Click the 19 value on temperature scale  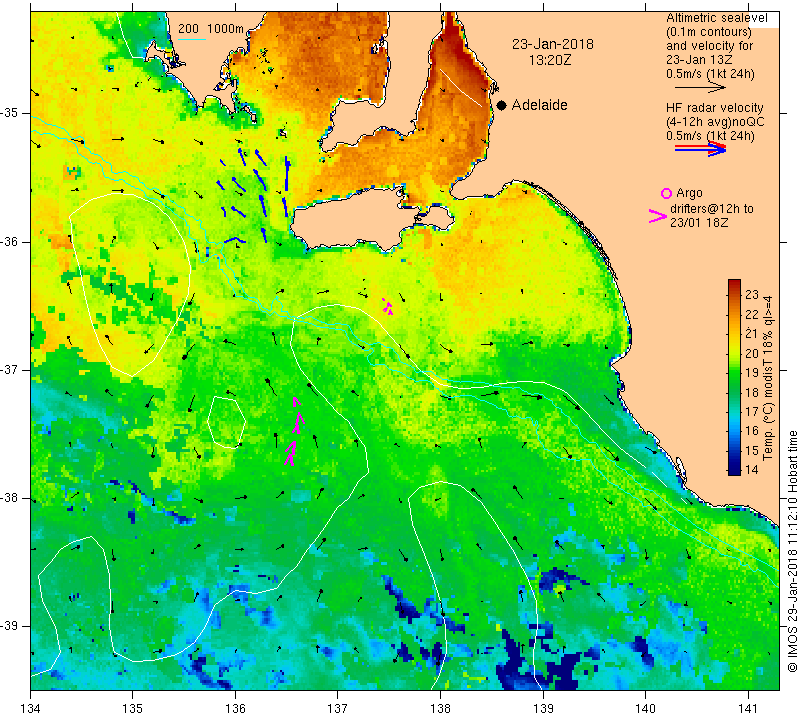click(x=752, y=373)
